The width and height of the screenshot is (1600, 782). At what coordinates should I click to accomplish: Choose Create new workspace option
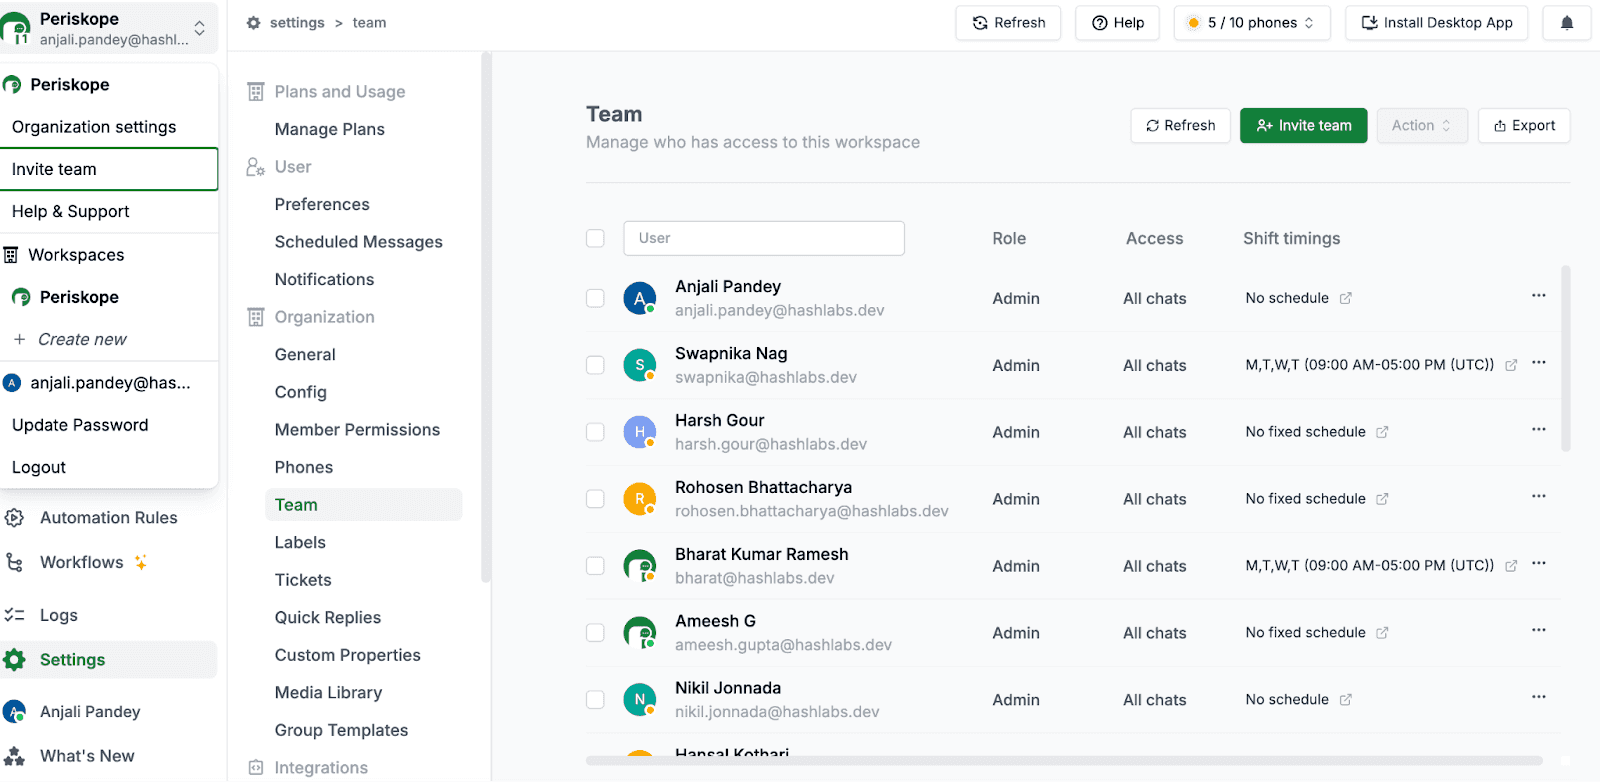[109, 339]
